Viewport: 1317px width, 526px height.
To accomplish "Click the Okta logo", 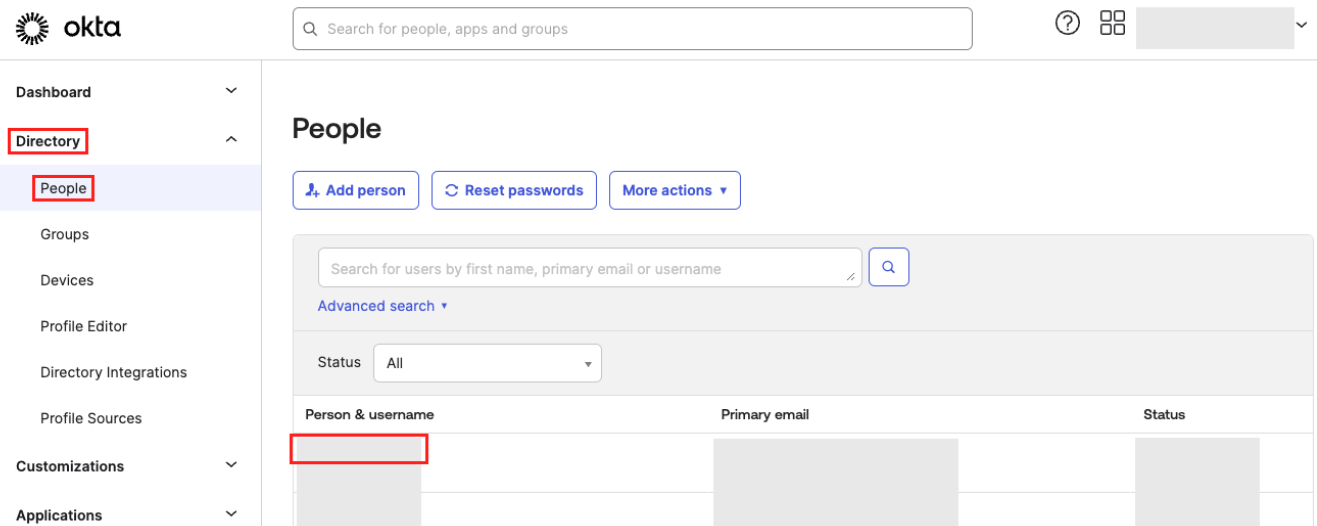I will [68, 29].
